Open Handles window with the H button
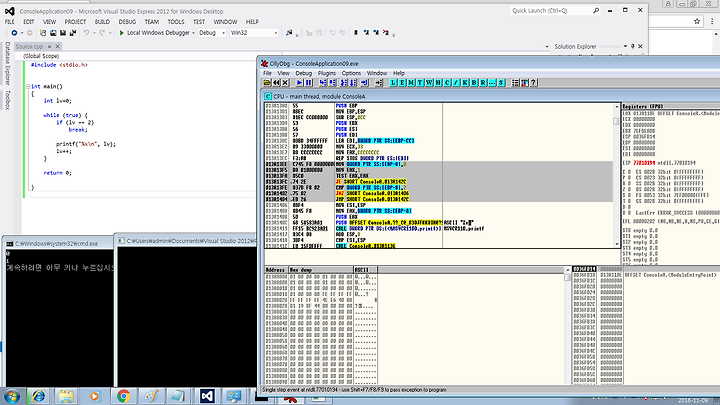The height and width of the screenshot is (405, 720). click(x=438, y=83)
